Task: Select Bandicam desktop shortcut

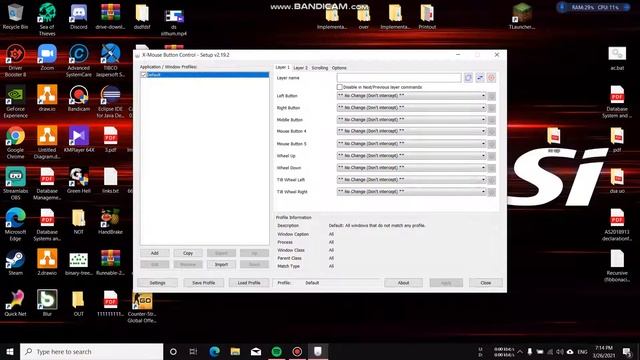Action: click(x=78, y=98)
